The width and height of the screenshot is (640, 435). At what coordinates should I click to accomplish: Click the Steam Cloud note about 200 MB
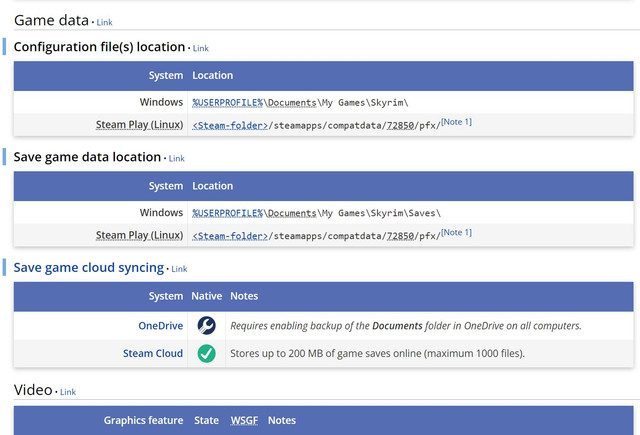coord(377,353)
